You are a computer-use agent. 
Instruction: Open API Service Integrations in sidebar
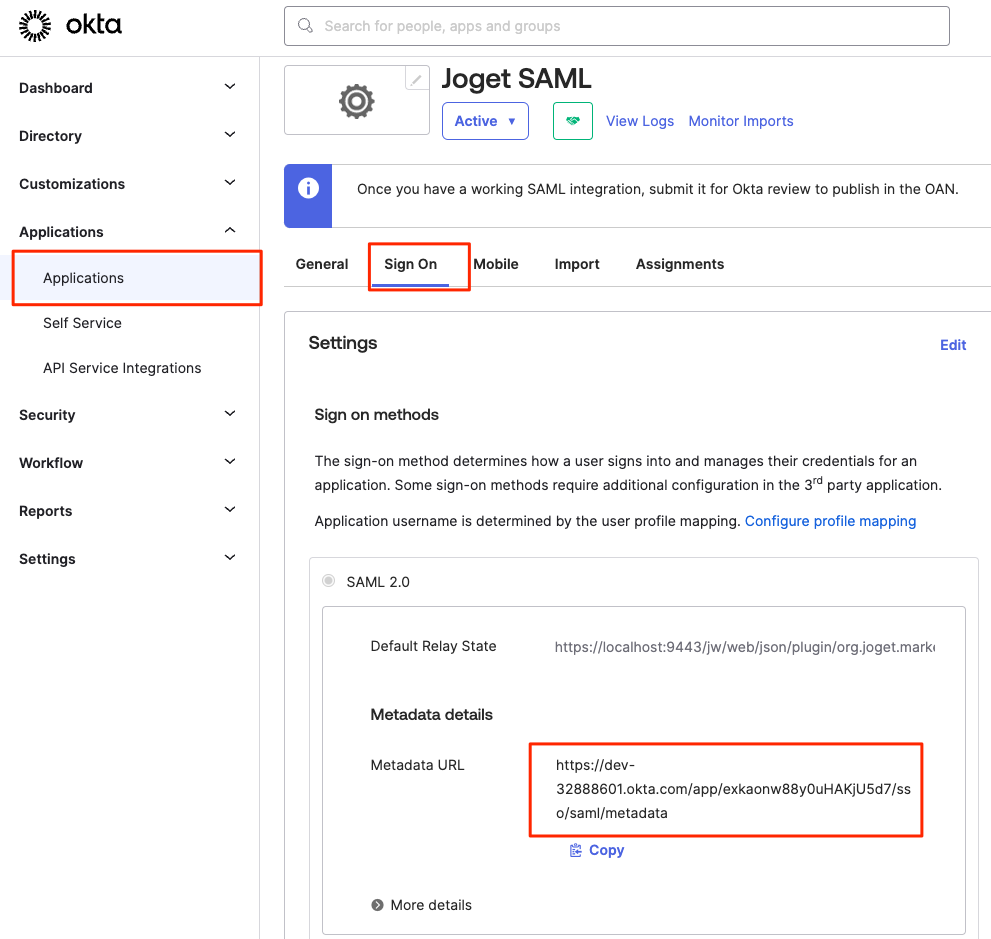point(122,368)
